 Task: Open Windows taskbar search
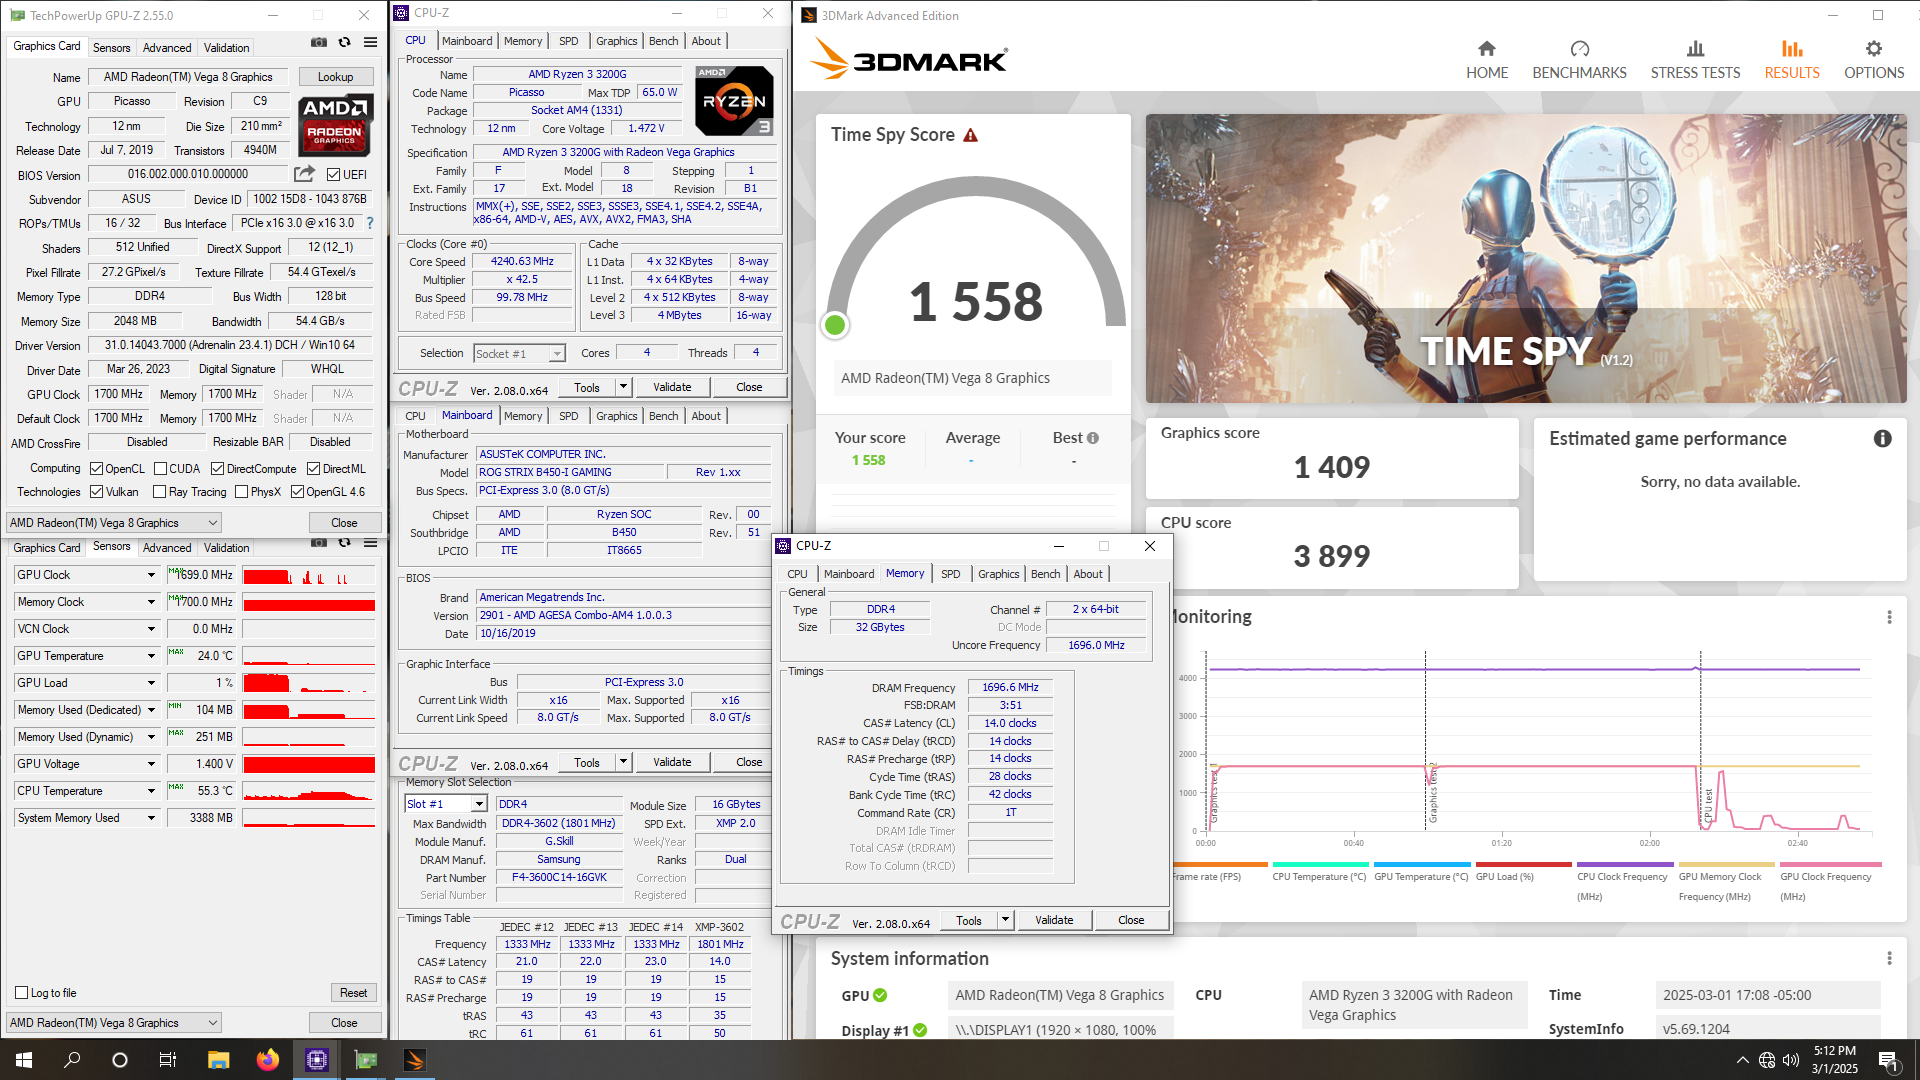point(72,1060)
